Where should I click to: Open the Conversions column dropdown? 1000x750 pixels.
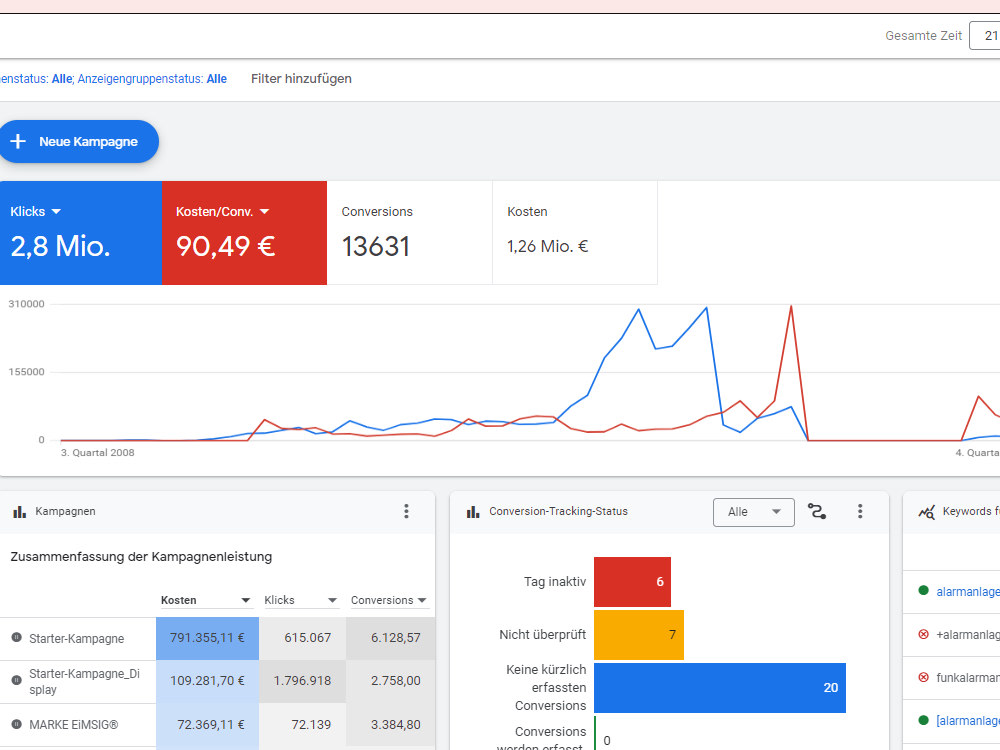coord(422,601)
